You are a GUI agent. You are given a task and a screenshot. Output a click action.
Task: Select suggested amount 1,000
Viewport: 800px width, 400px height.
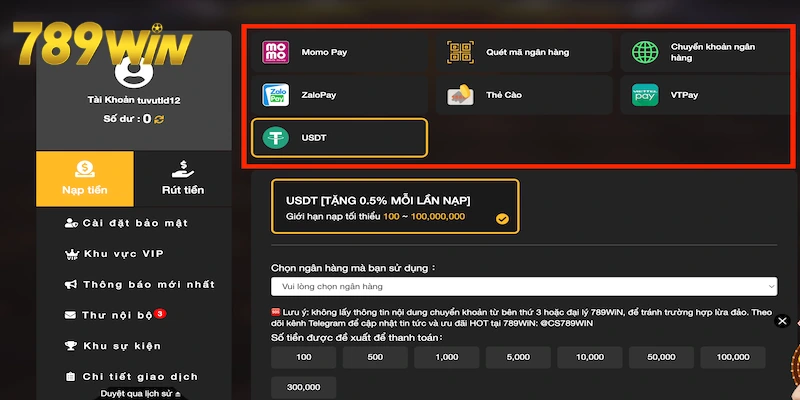tap(446, 357)
